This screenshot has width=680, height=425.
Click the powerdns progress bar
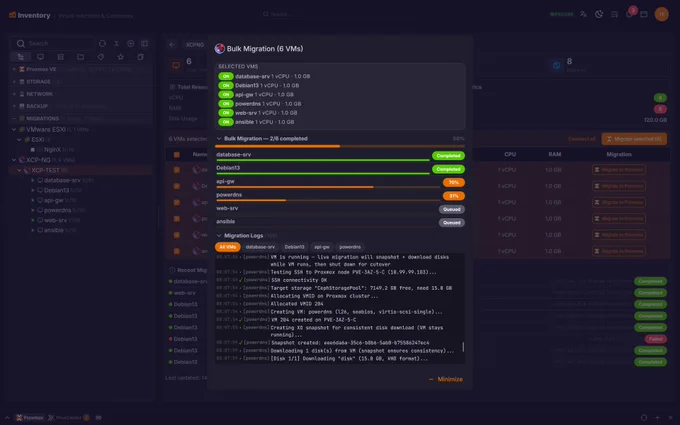328,201
